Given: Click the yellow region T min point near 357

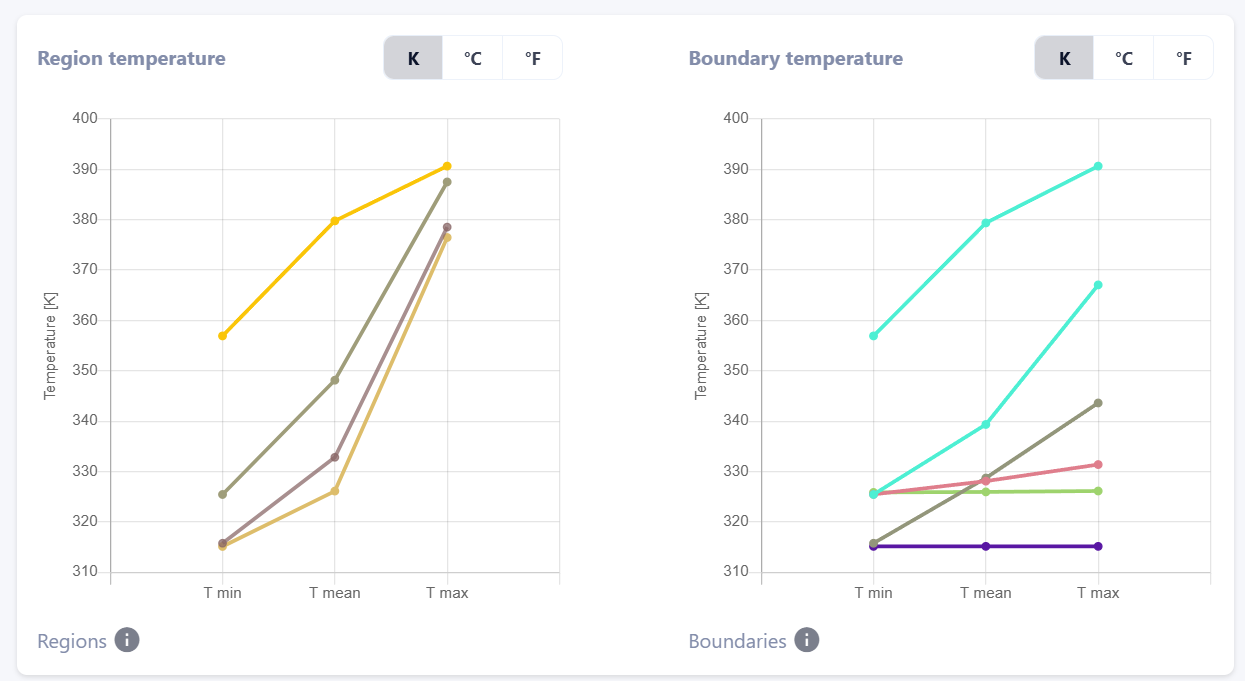Looking at the screenshot, I should [x=222, y=336].
